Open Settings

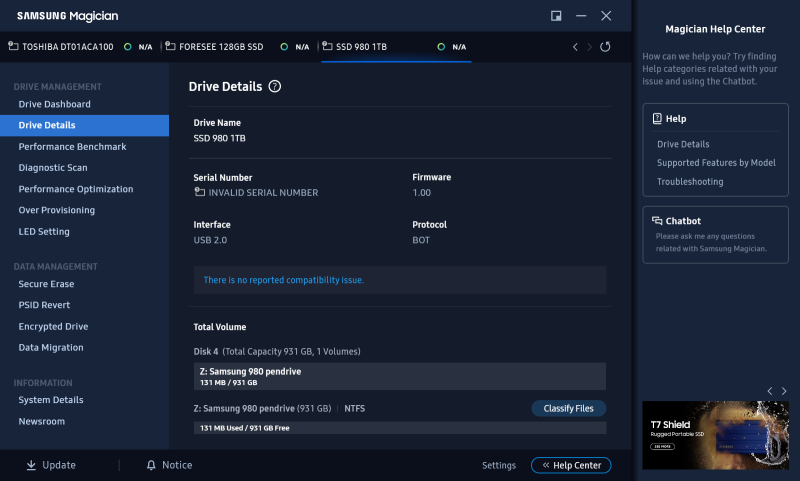tap(499, 465)
